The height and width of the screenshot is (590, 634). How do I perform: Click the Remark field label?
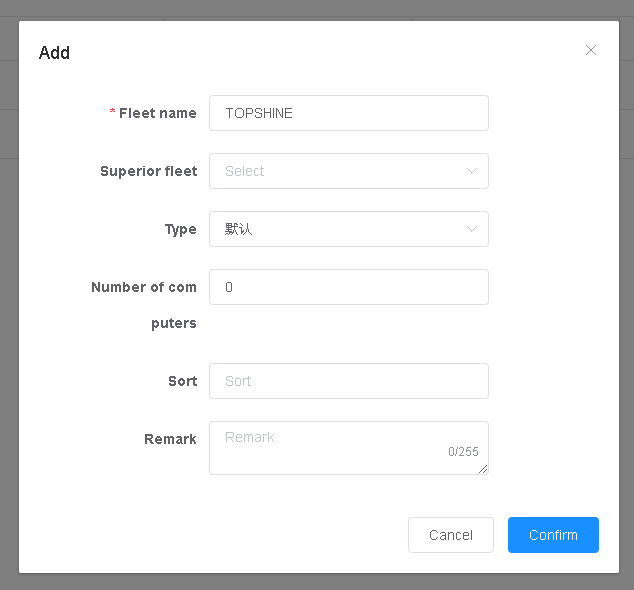170,439
